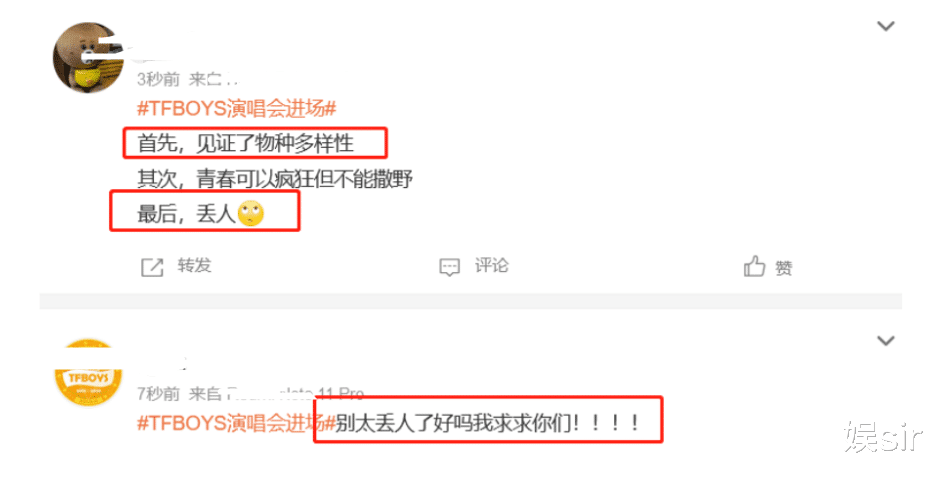Open the first post's chevron dropdown menu
This screenshot has height=477, width=940.
tap(885, 26)
